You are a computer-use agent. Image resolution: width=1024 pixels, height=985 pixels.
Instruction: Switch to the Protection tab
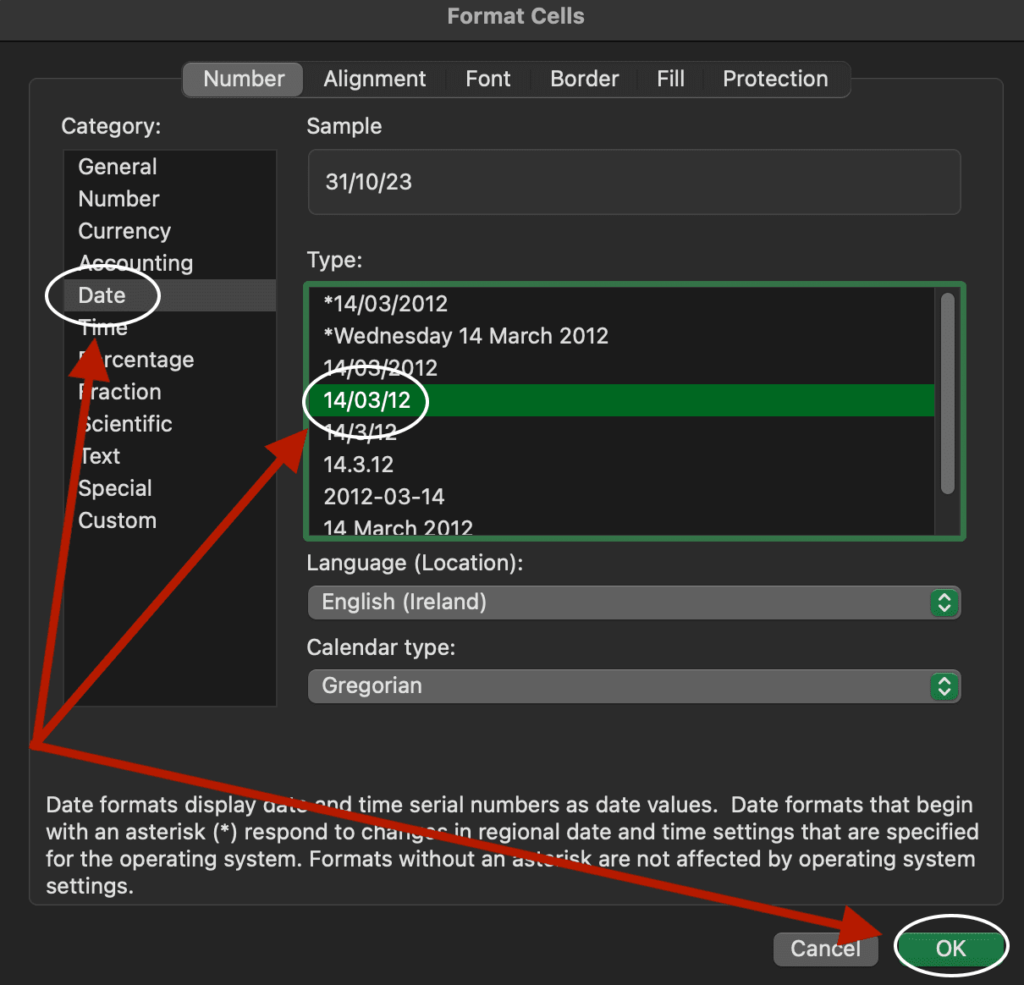click(x=775, y=79)
